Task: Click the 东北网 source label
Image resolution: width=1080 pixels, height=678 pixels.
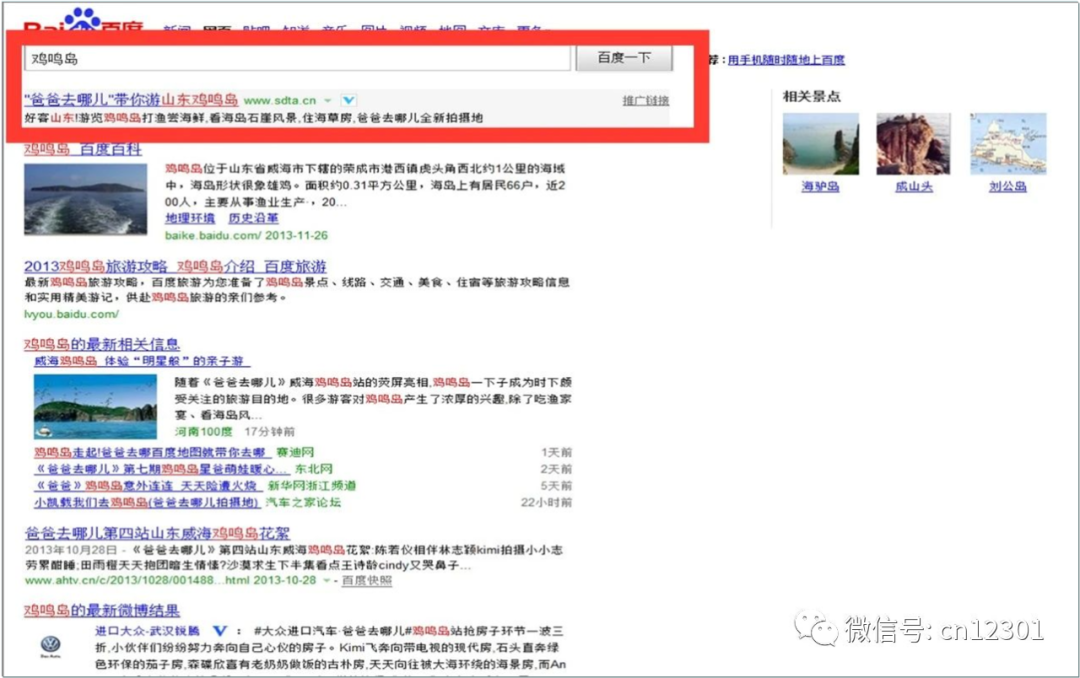Action: [x=314, y=469]
